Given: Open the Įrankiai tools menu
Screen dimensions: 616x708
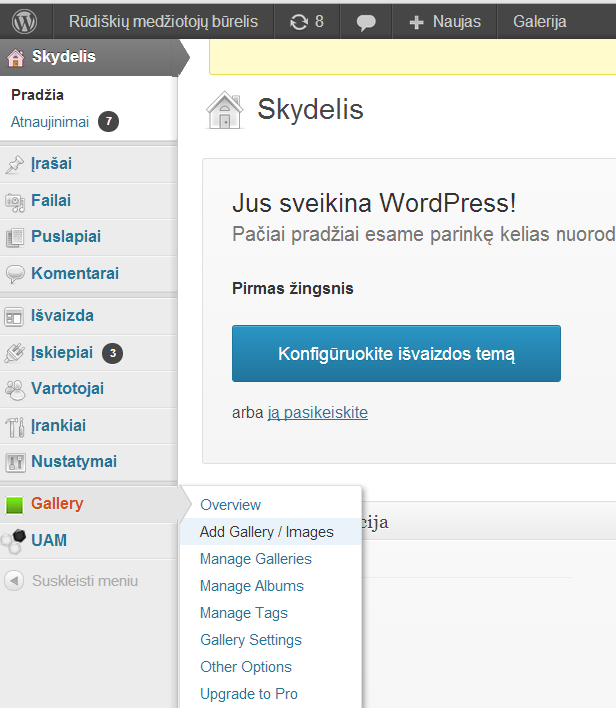Looking at the screenshot, I should click(58, 425).
